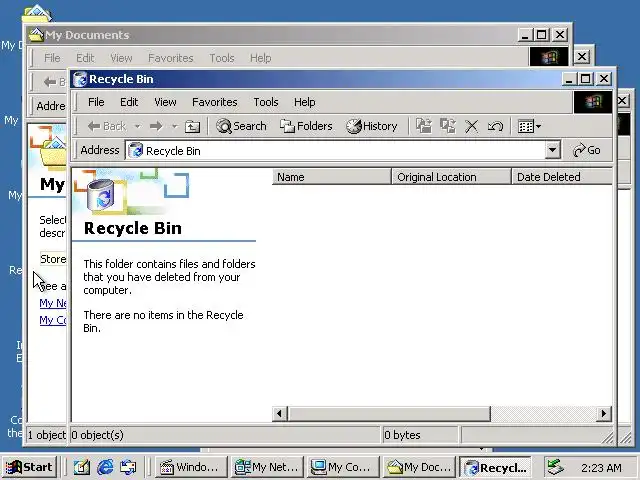Click the Undo toolbar icon
This screenshot has height=480, width=640.
pos(495,127)
